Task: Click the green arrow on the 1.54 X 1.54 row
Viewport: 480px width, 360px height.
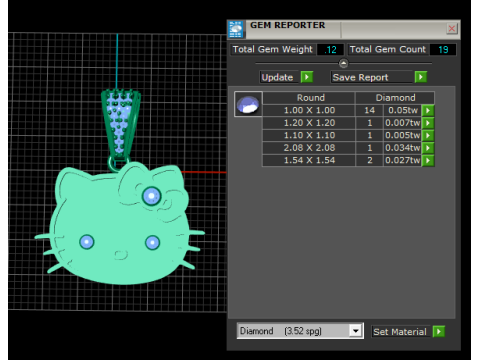Action: 428,160
